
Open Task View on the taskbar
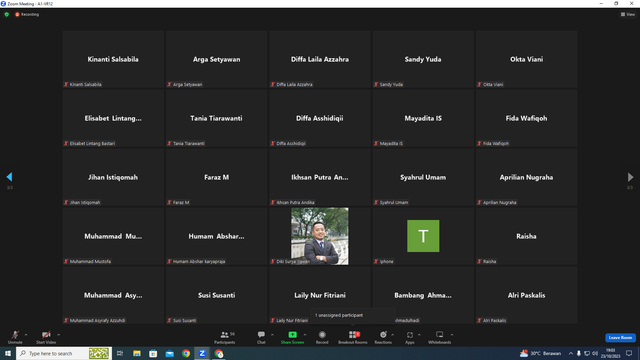click(120, 353)
